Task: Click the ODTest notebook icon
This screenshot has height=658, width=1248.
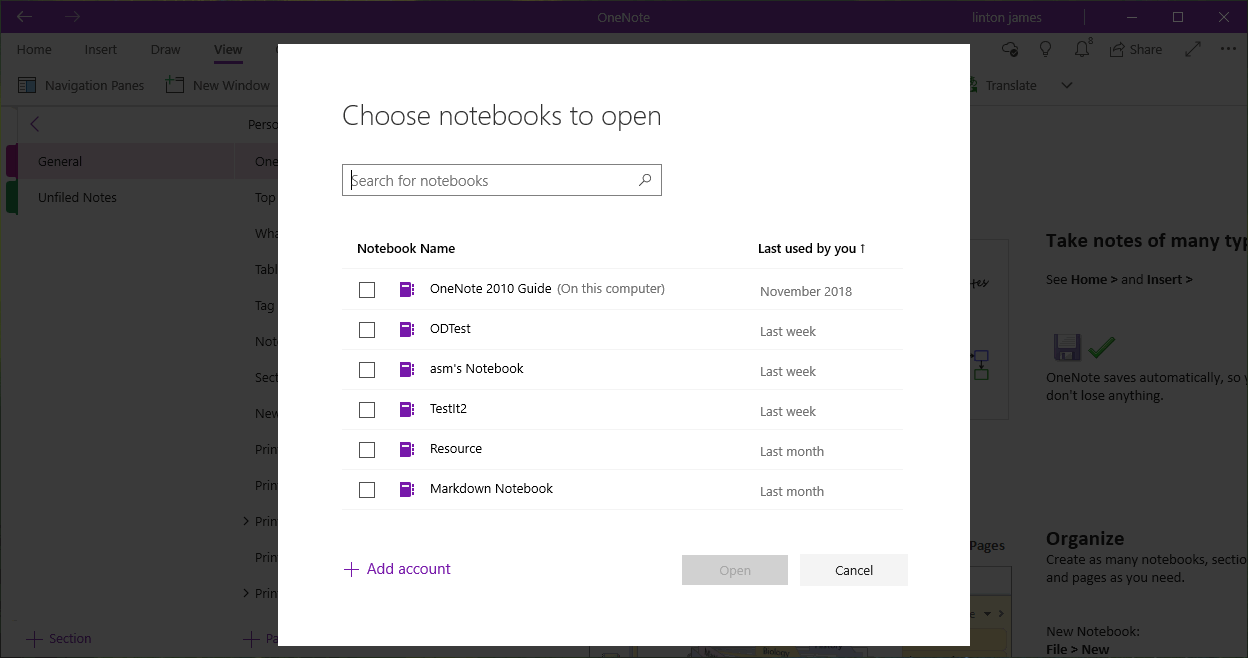Action: pos(406,330)
